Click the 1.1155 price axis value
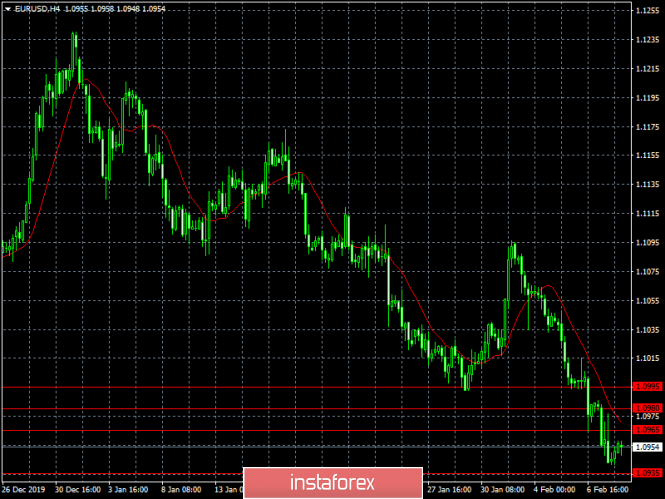The width and height of the screenshot is (665, 499). point(648,156)
